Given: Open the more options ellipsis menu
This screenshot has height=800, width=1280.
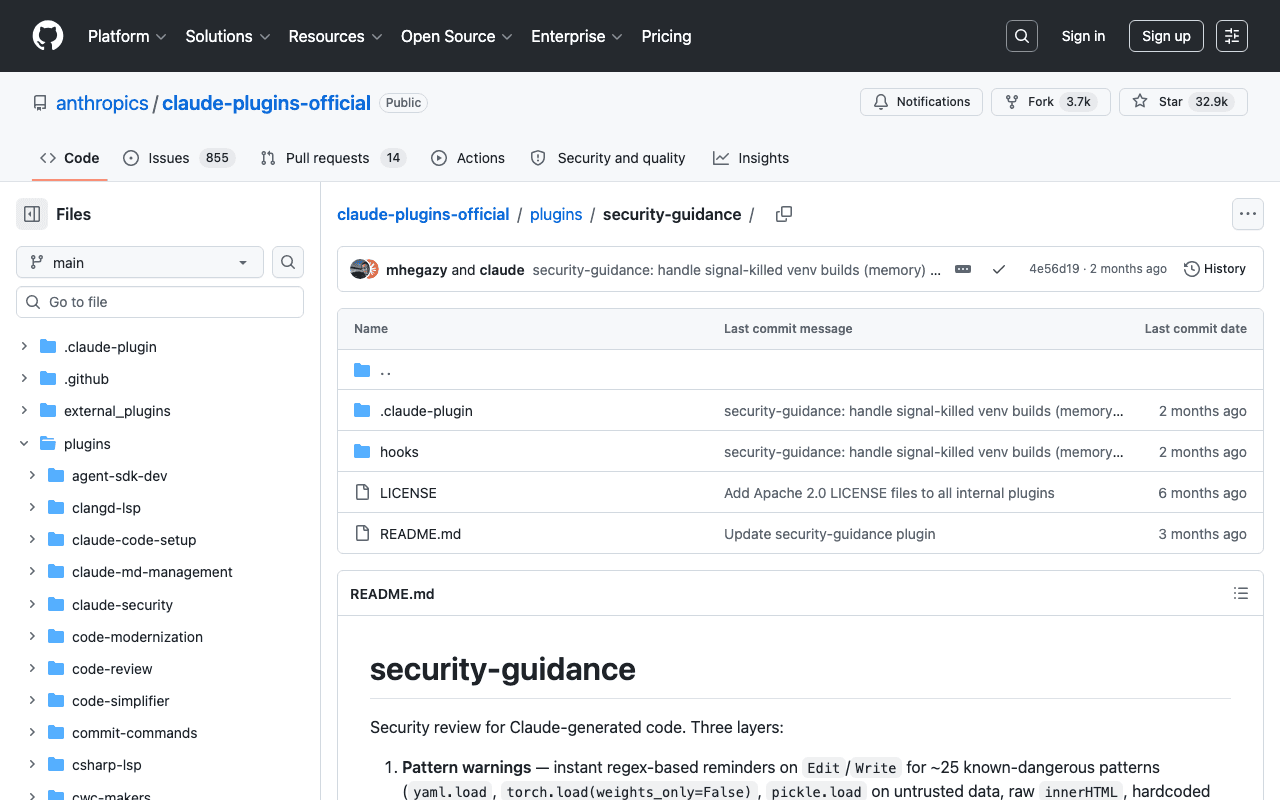Looking at the screenshot, I should [x=1247, y=214].
